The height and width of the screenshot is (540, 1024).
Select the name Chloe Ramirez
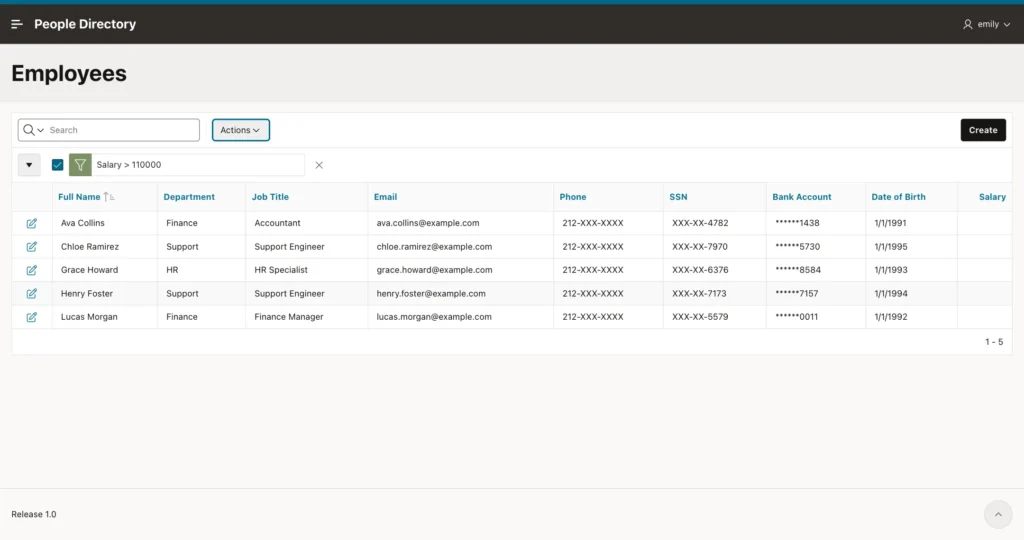point(89,246)
